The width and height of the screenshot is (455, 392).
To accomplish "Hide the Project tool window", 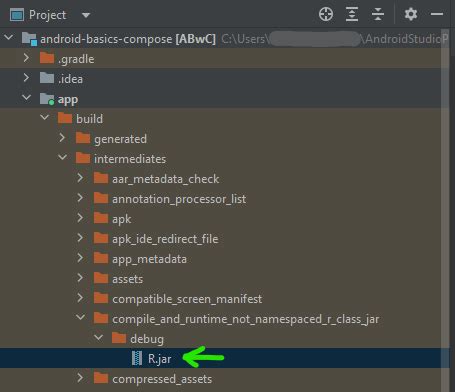I will click(437, 14).
